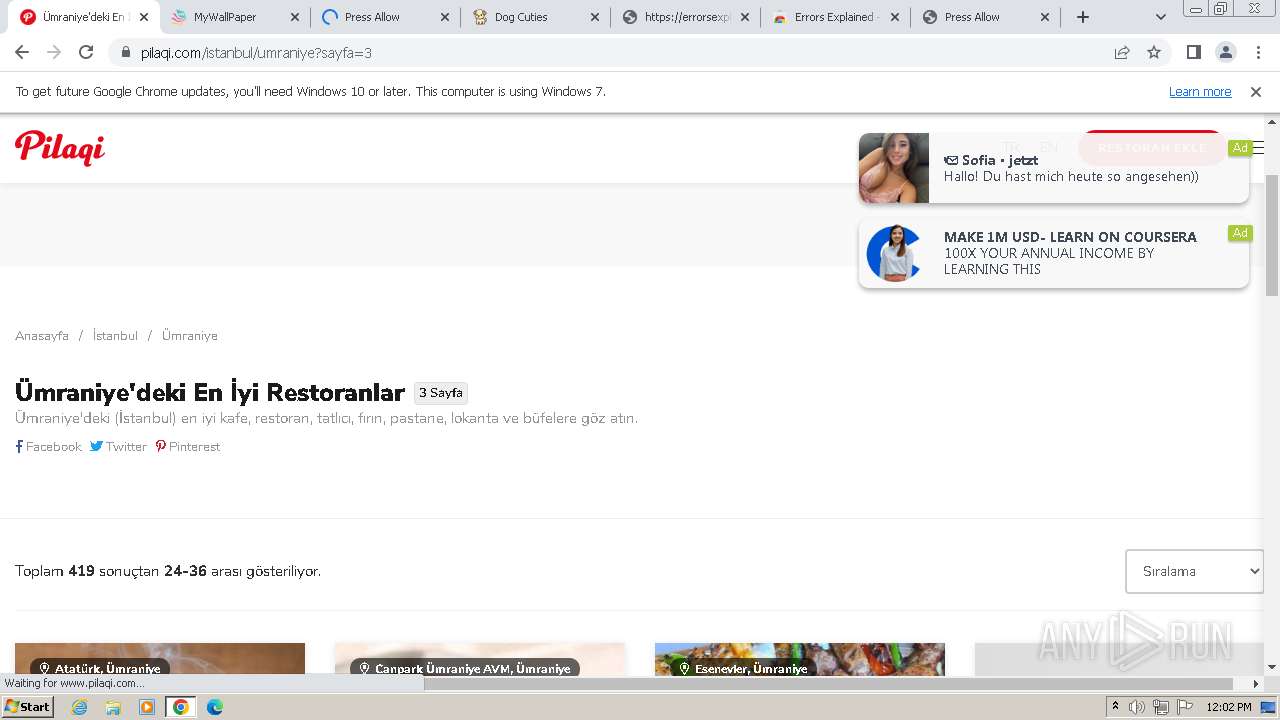Click the volume speaker tray icon
The height and width of the screenshot is (720, 1280).
point(1137,707)
